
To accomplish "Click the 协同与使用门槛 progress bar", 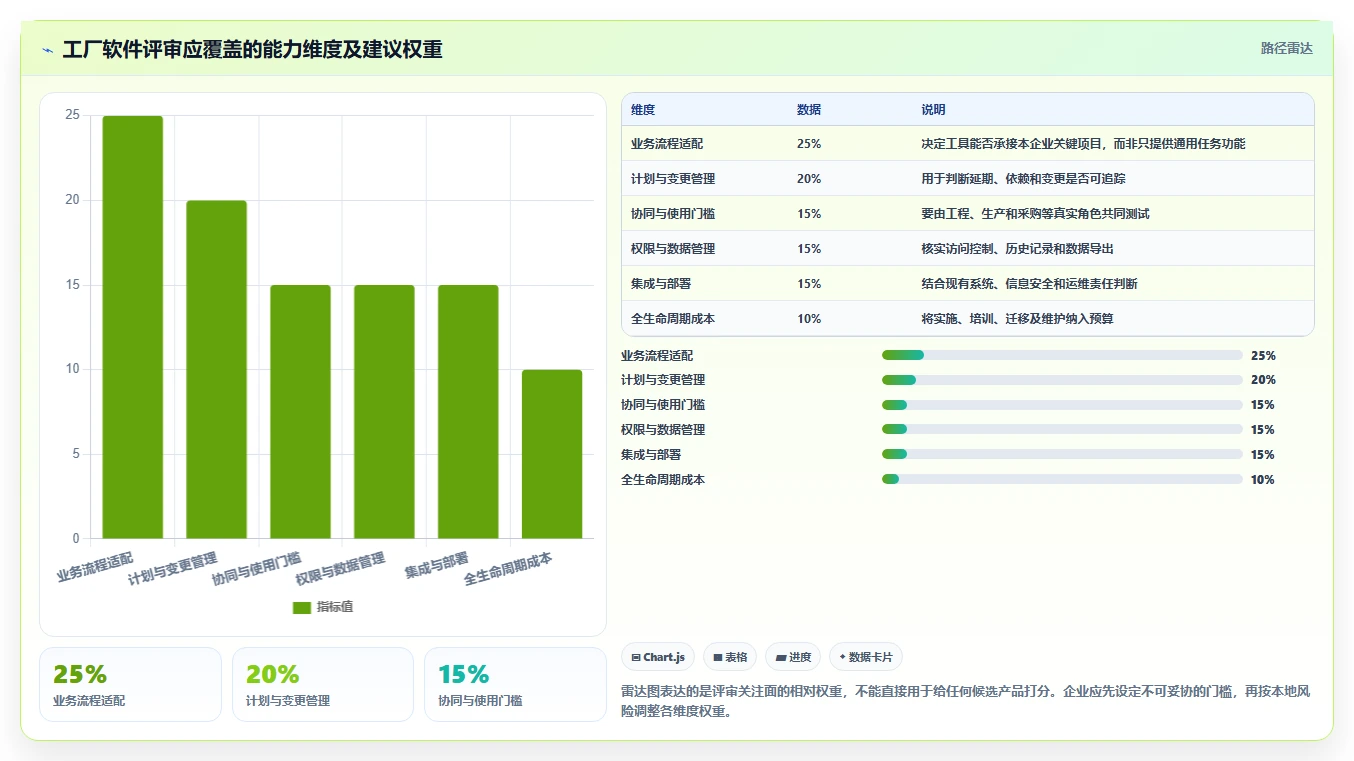I will [x=1062, y=405].
